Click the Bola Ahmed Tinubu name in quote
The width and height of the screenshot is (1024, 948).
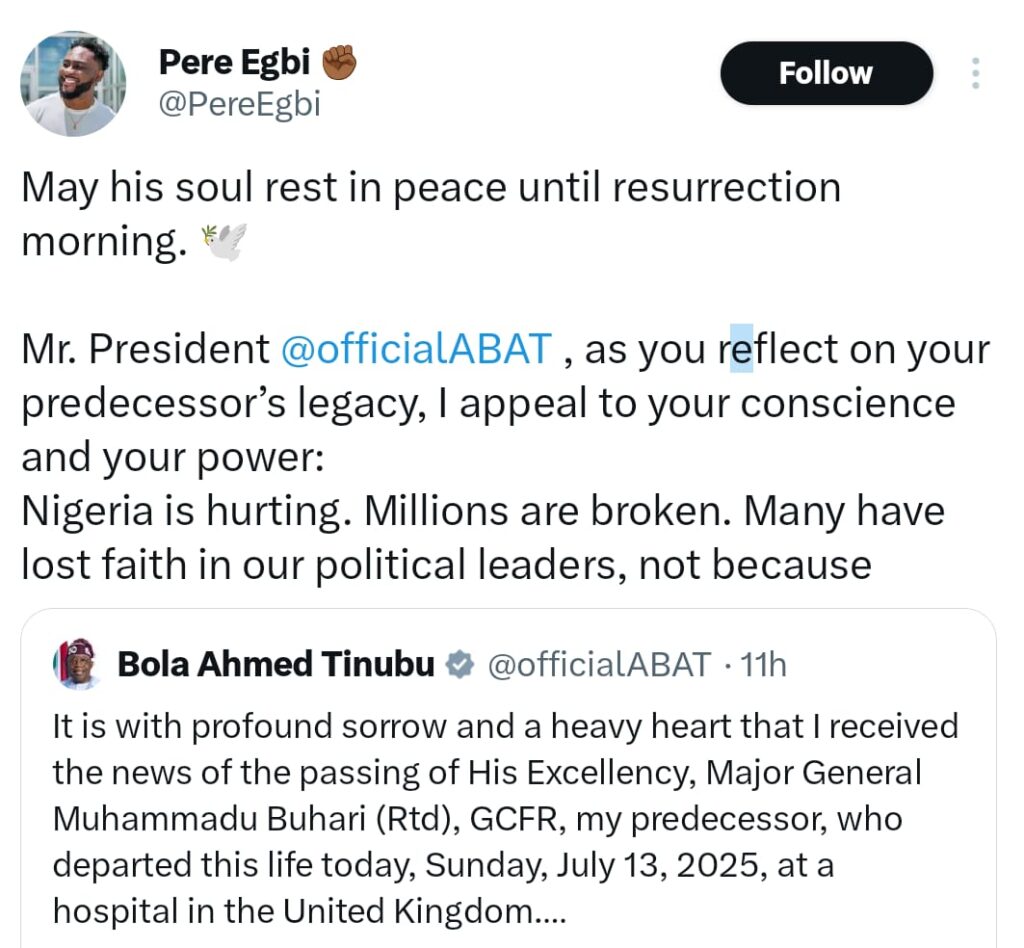276,664
